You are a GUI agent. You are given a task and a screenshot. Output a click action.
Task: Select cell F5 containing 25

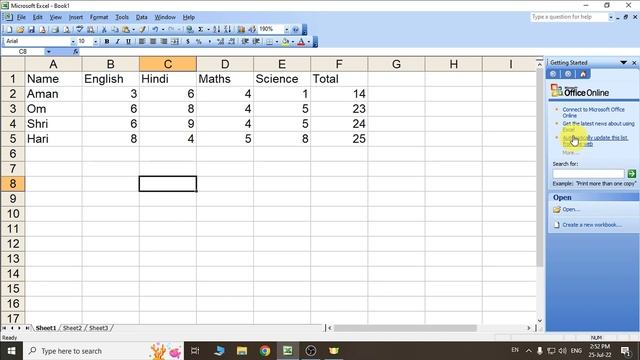click(339, 139)
